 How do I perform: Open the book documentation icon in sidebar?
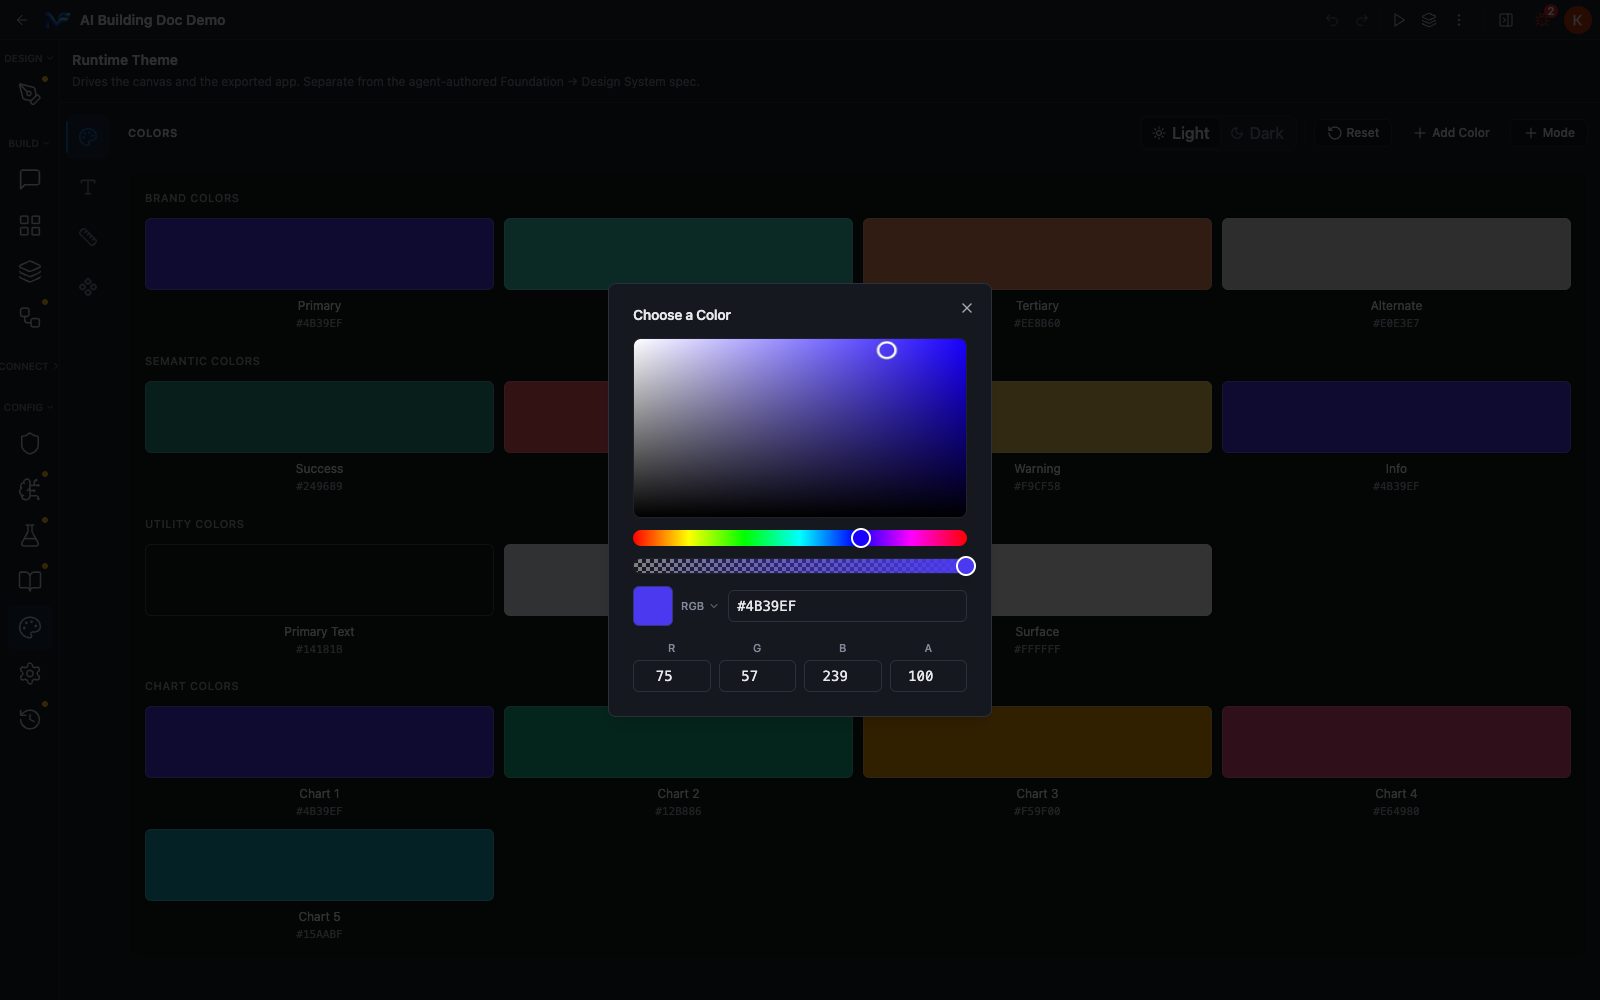click(x=29, y=581)
